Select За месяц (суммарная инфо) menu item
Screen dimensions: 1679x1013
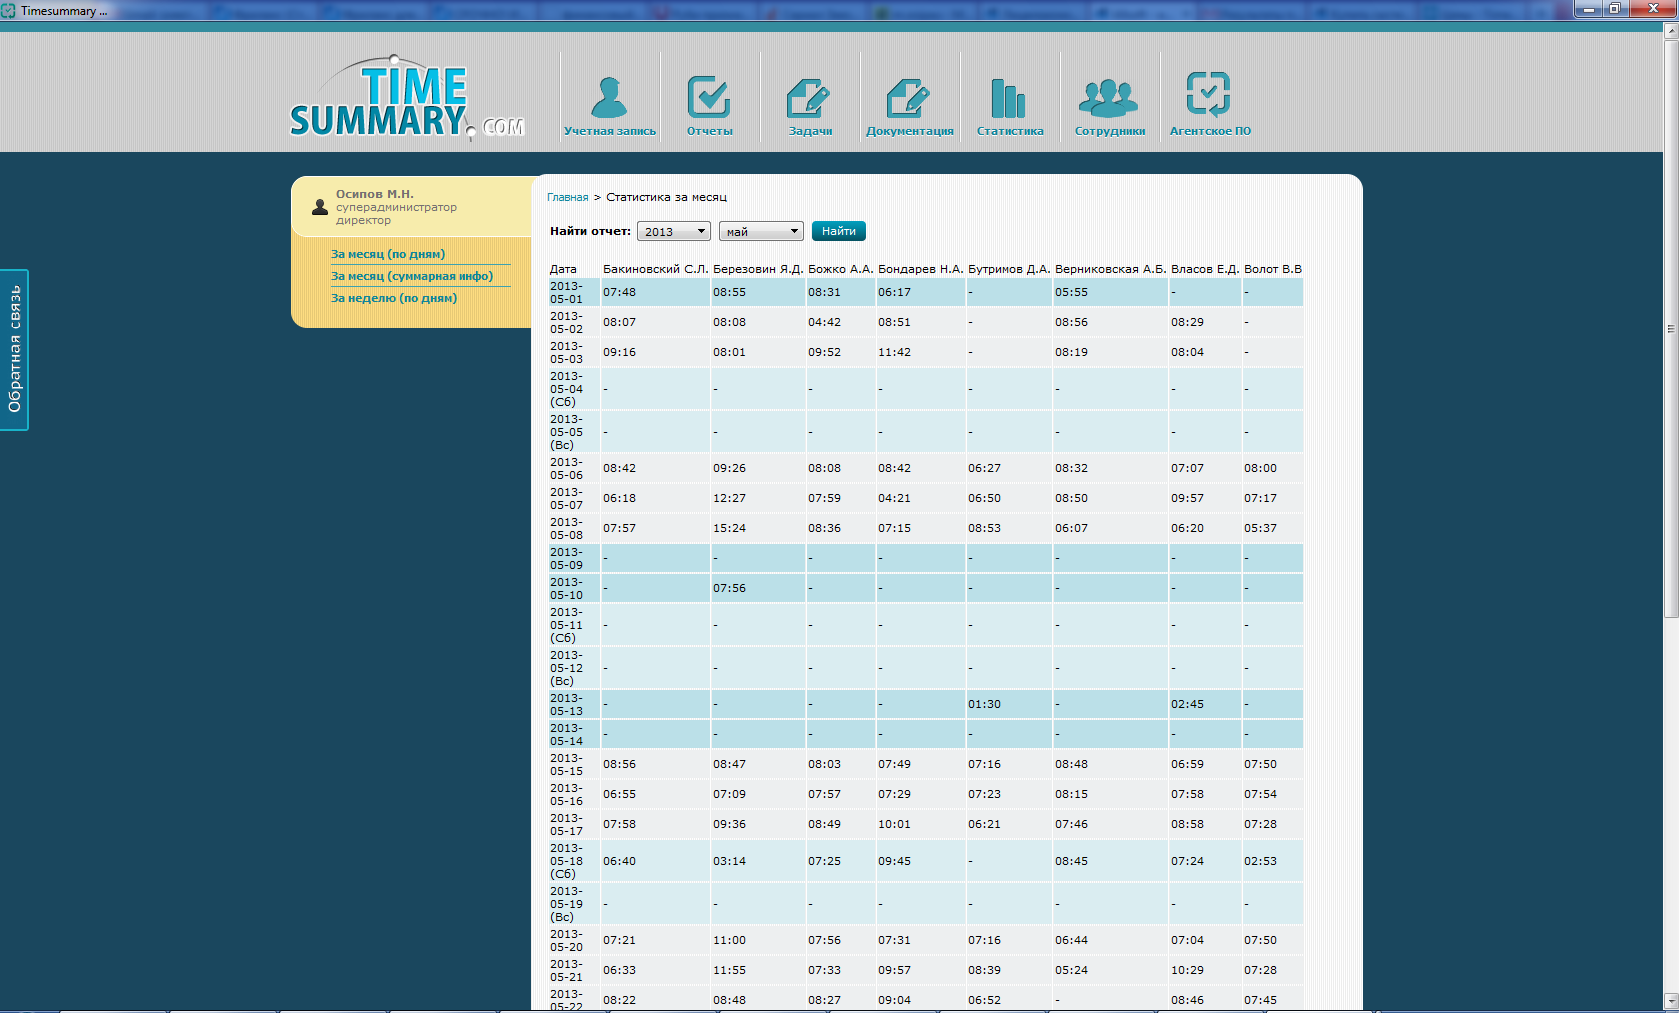point(412,276)
